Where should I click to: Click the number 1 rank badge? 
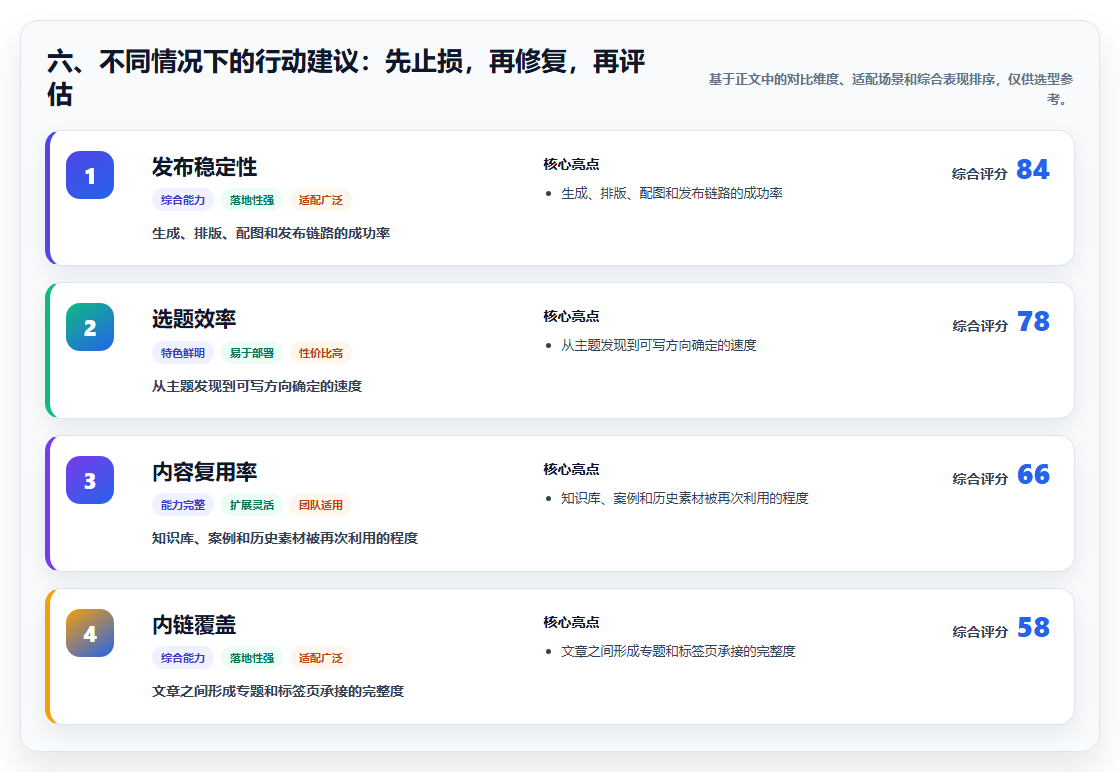90,175
